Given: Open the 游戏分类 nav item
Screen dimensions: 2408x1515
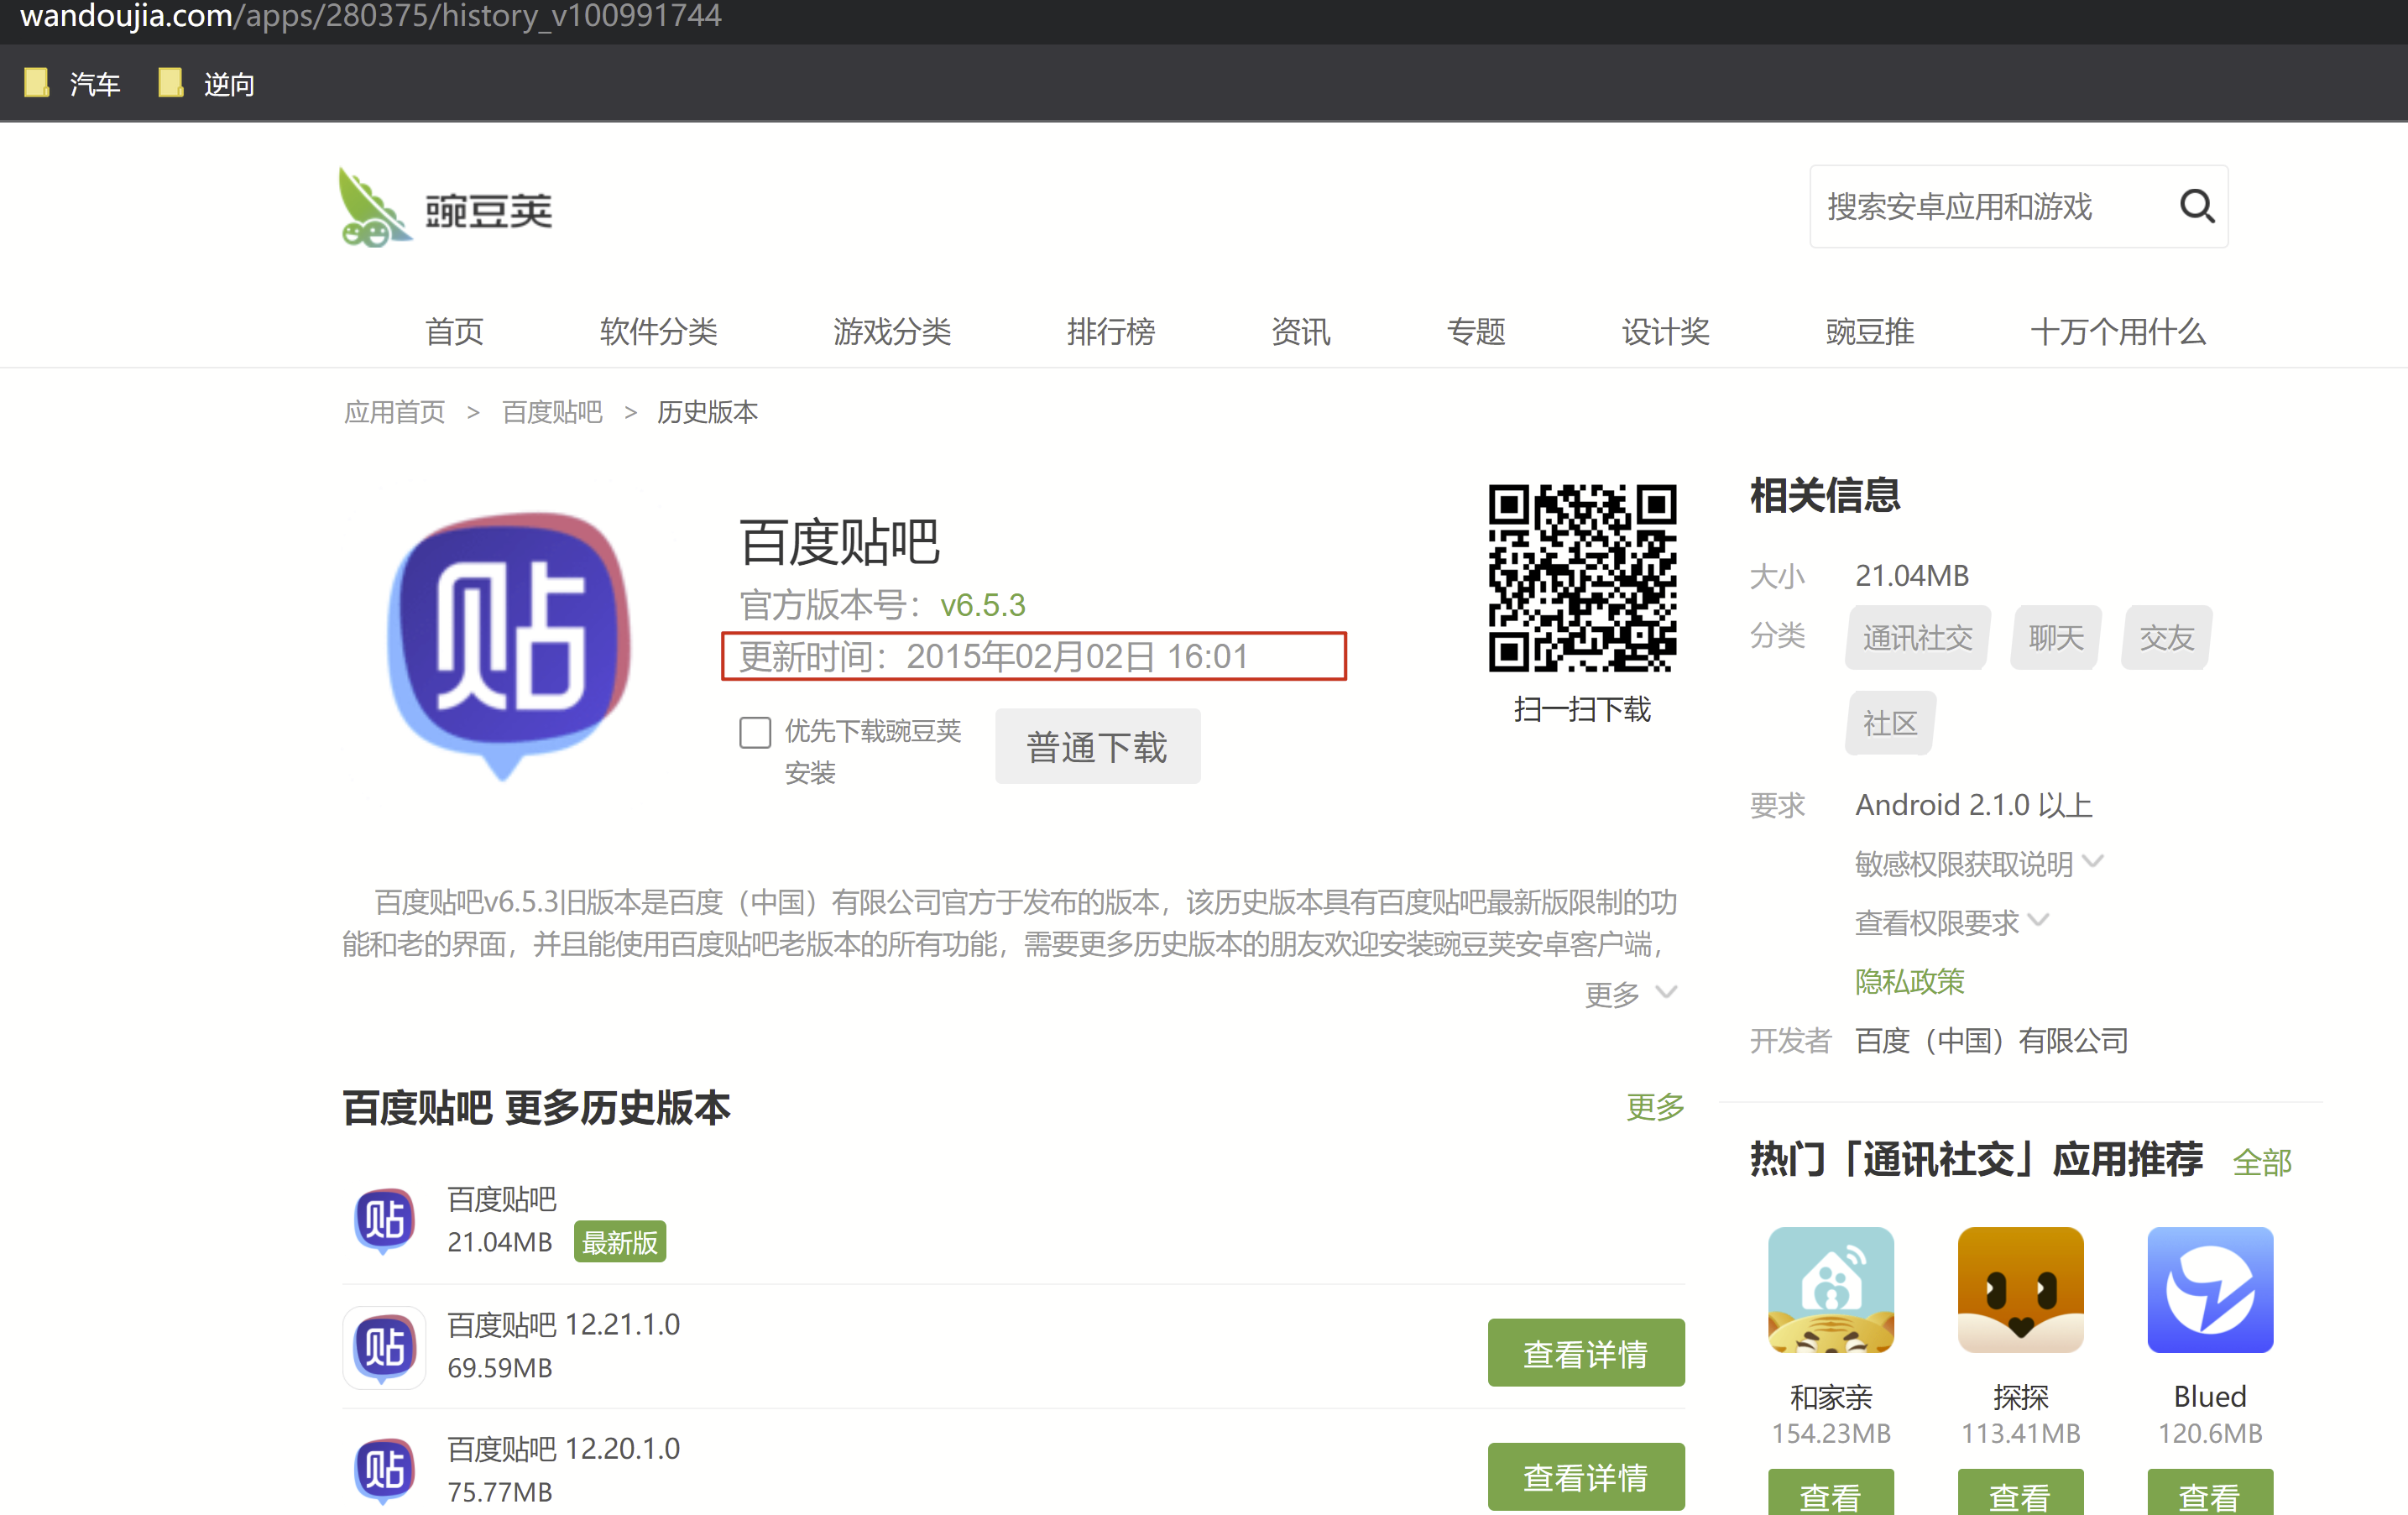Looking at the screenshot, I should (892, 331).
